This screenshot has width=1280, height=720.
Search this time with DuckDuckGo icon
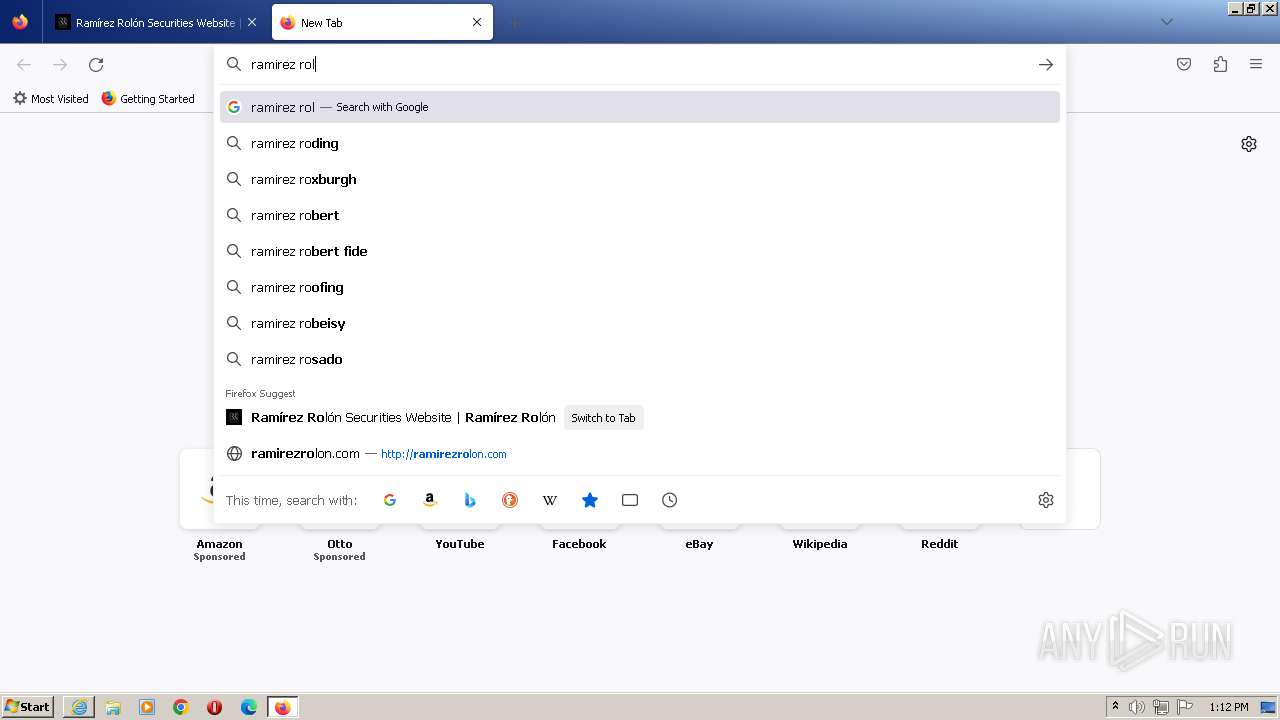pyautogui.click(x=510, y=500)
